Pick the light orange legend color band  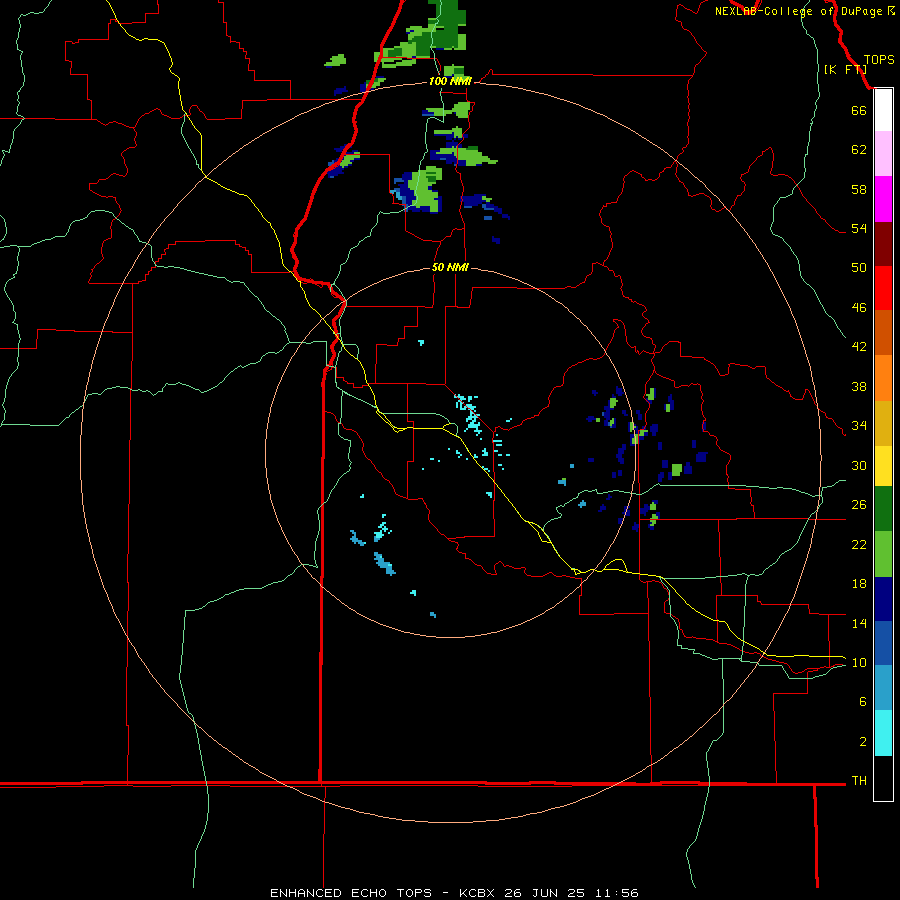pyautogui.click(x=883, y=378)
